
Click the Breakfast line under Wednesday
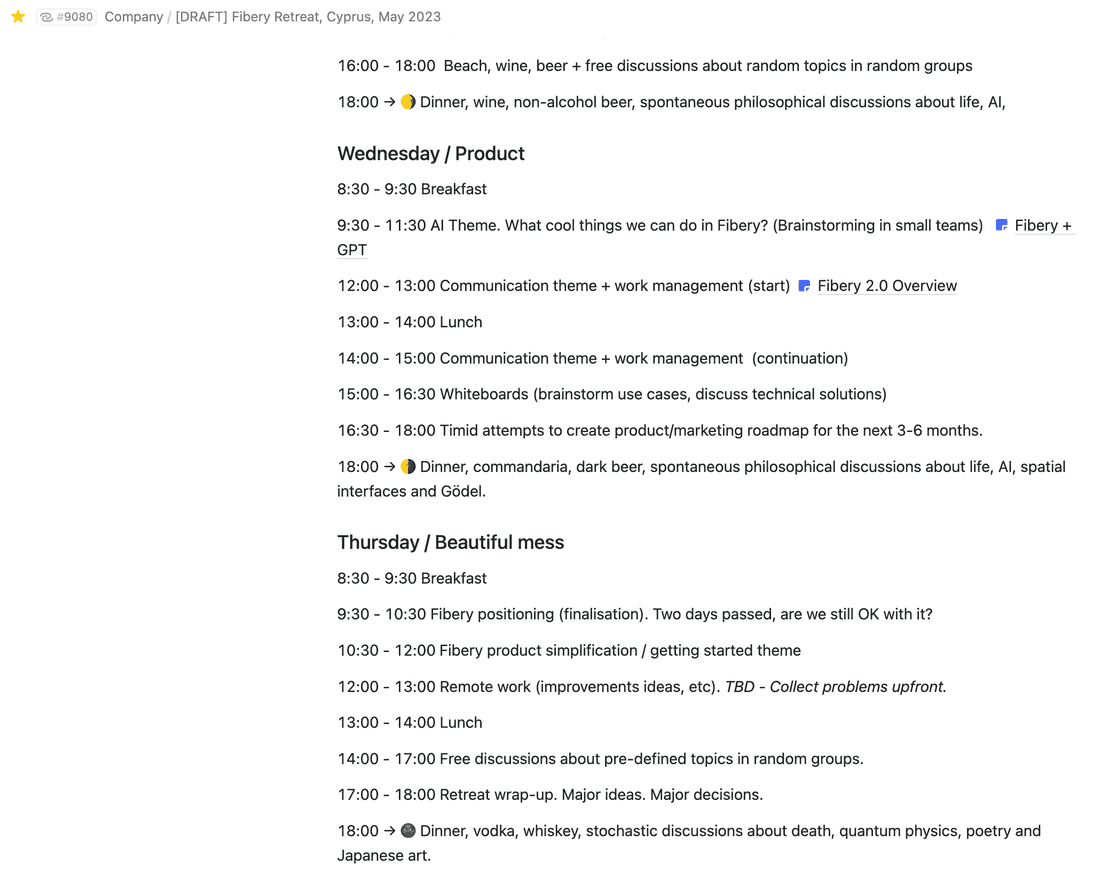click(412, 189)
